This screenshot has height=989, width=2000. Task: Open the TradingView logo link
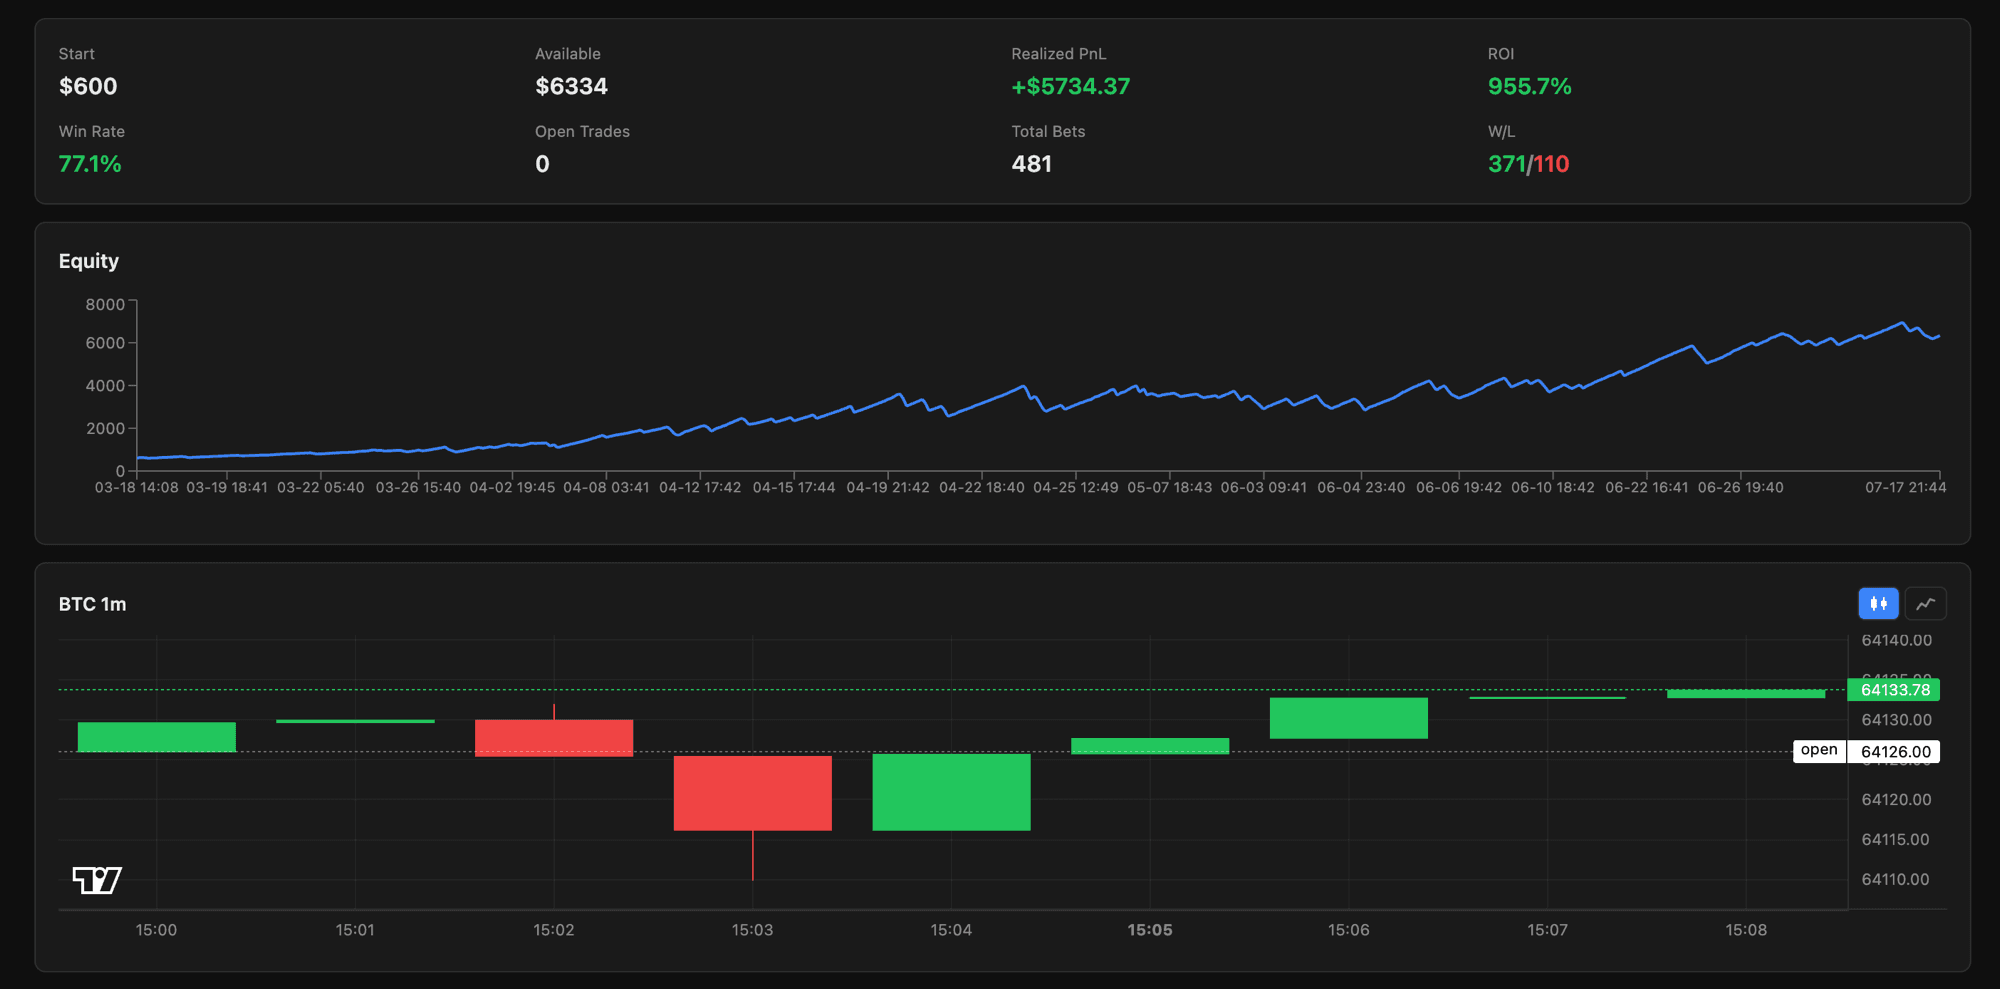(x=97, y=880)
